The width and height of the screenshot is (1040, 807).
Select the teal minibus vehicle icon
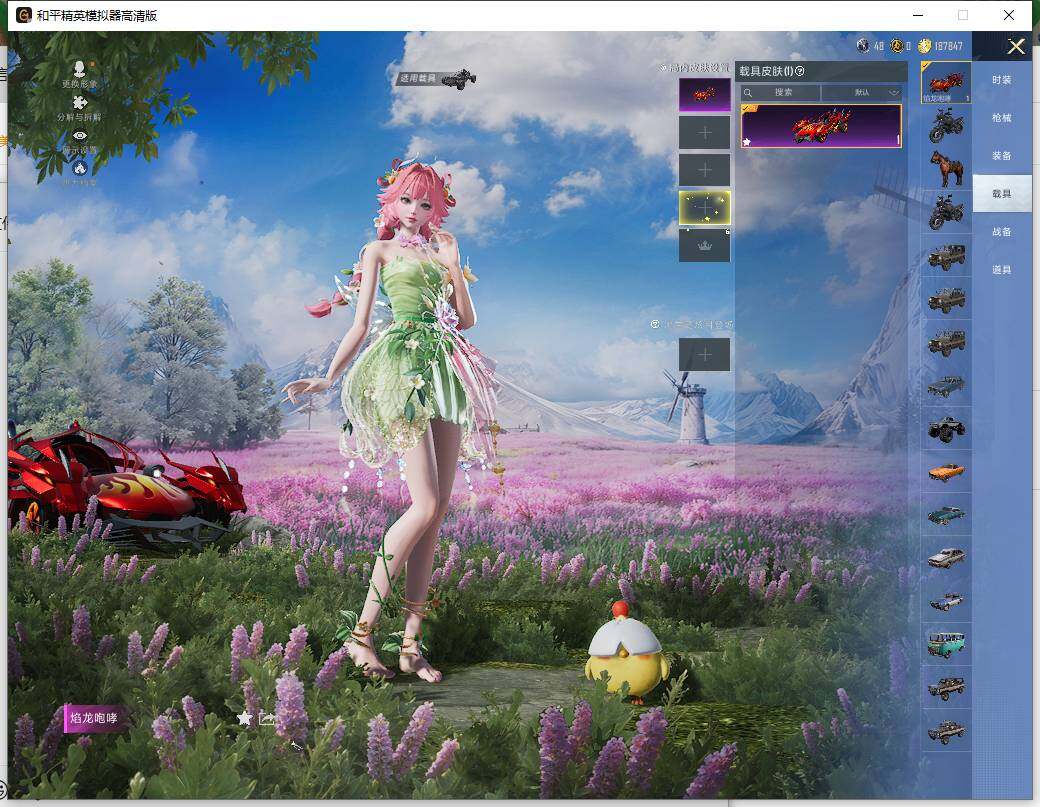945,644
